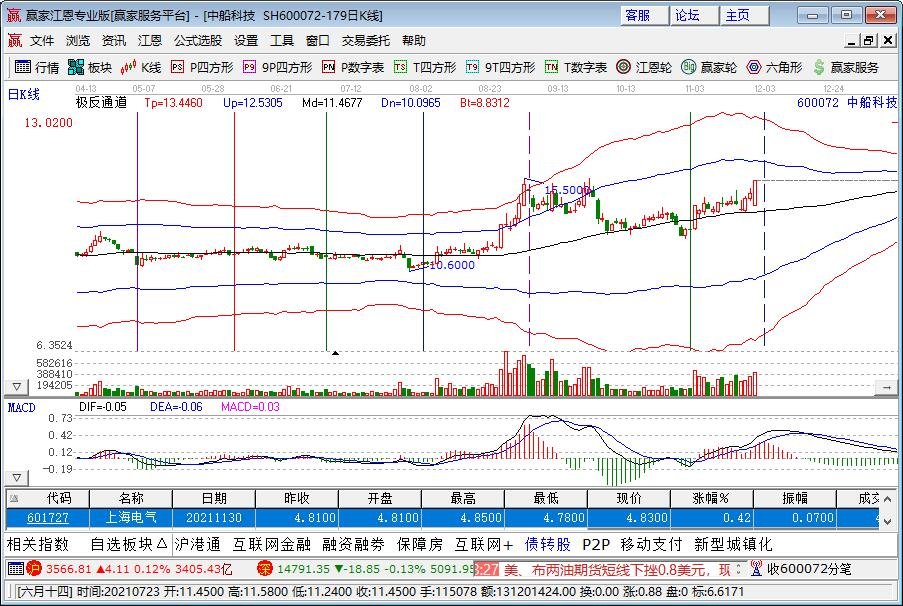Open the P数字表 tool
Viewport: 903px width, 606px height.
(352, 67)
